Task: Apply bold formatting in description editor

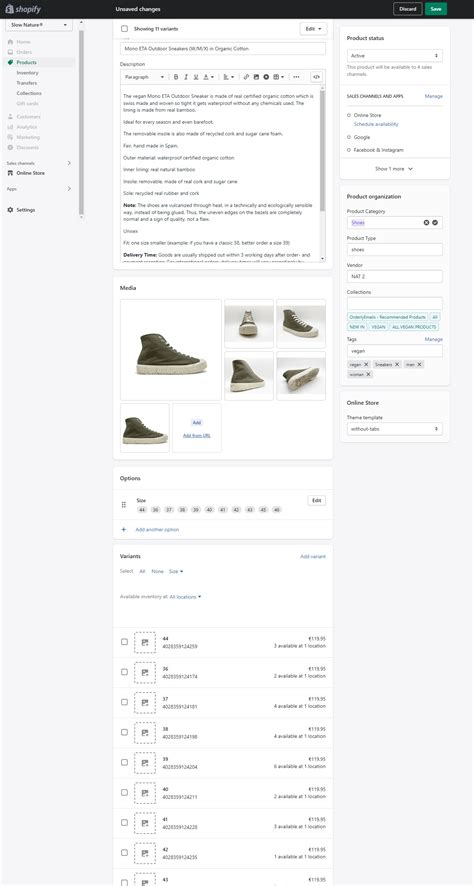Action: click(x=176, y=77)
